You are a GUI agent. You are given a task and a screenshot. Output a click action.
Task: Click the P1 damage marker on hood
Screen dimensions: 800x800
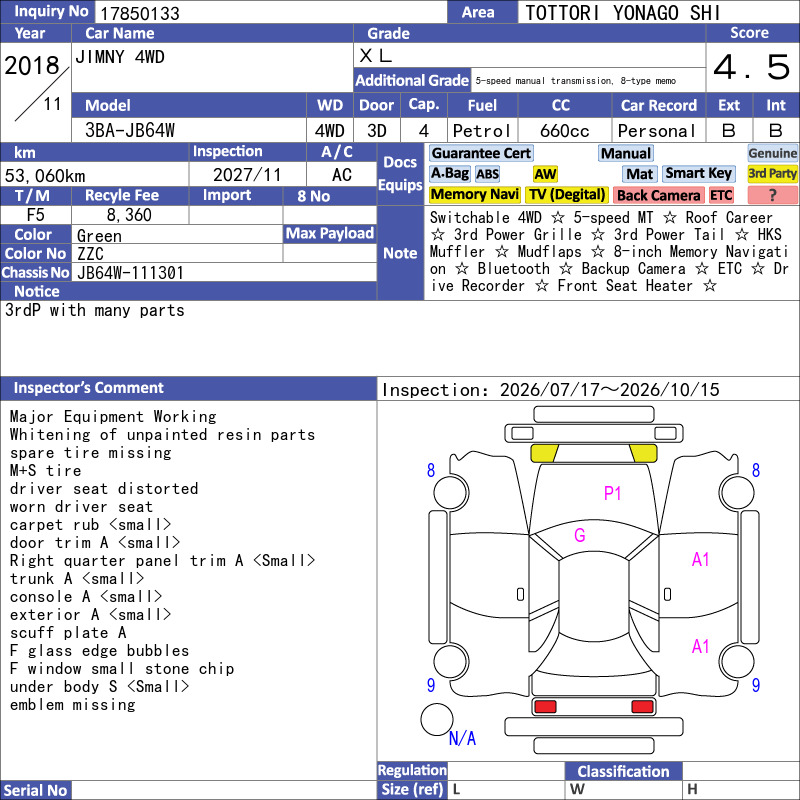pos(612,493)
